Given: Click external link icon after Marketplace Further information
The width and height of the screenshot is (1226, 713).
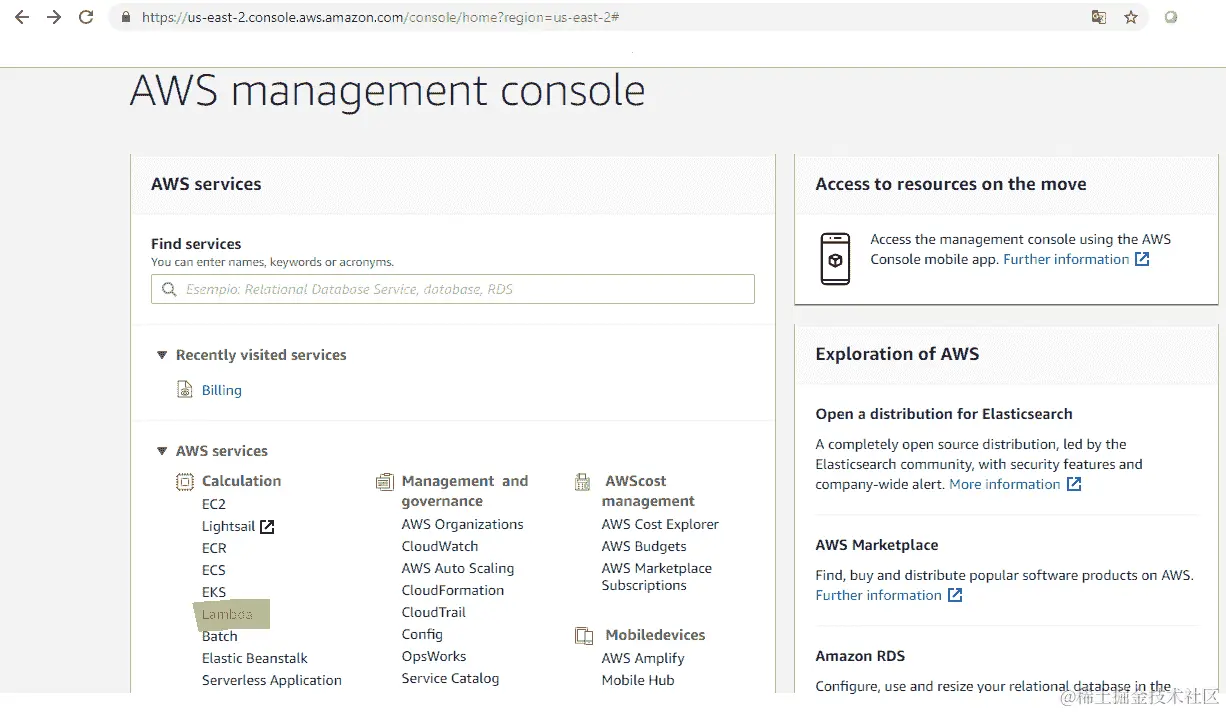Looking at the screenshot, I should [955, 595].
